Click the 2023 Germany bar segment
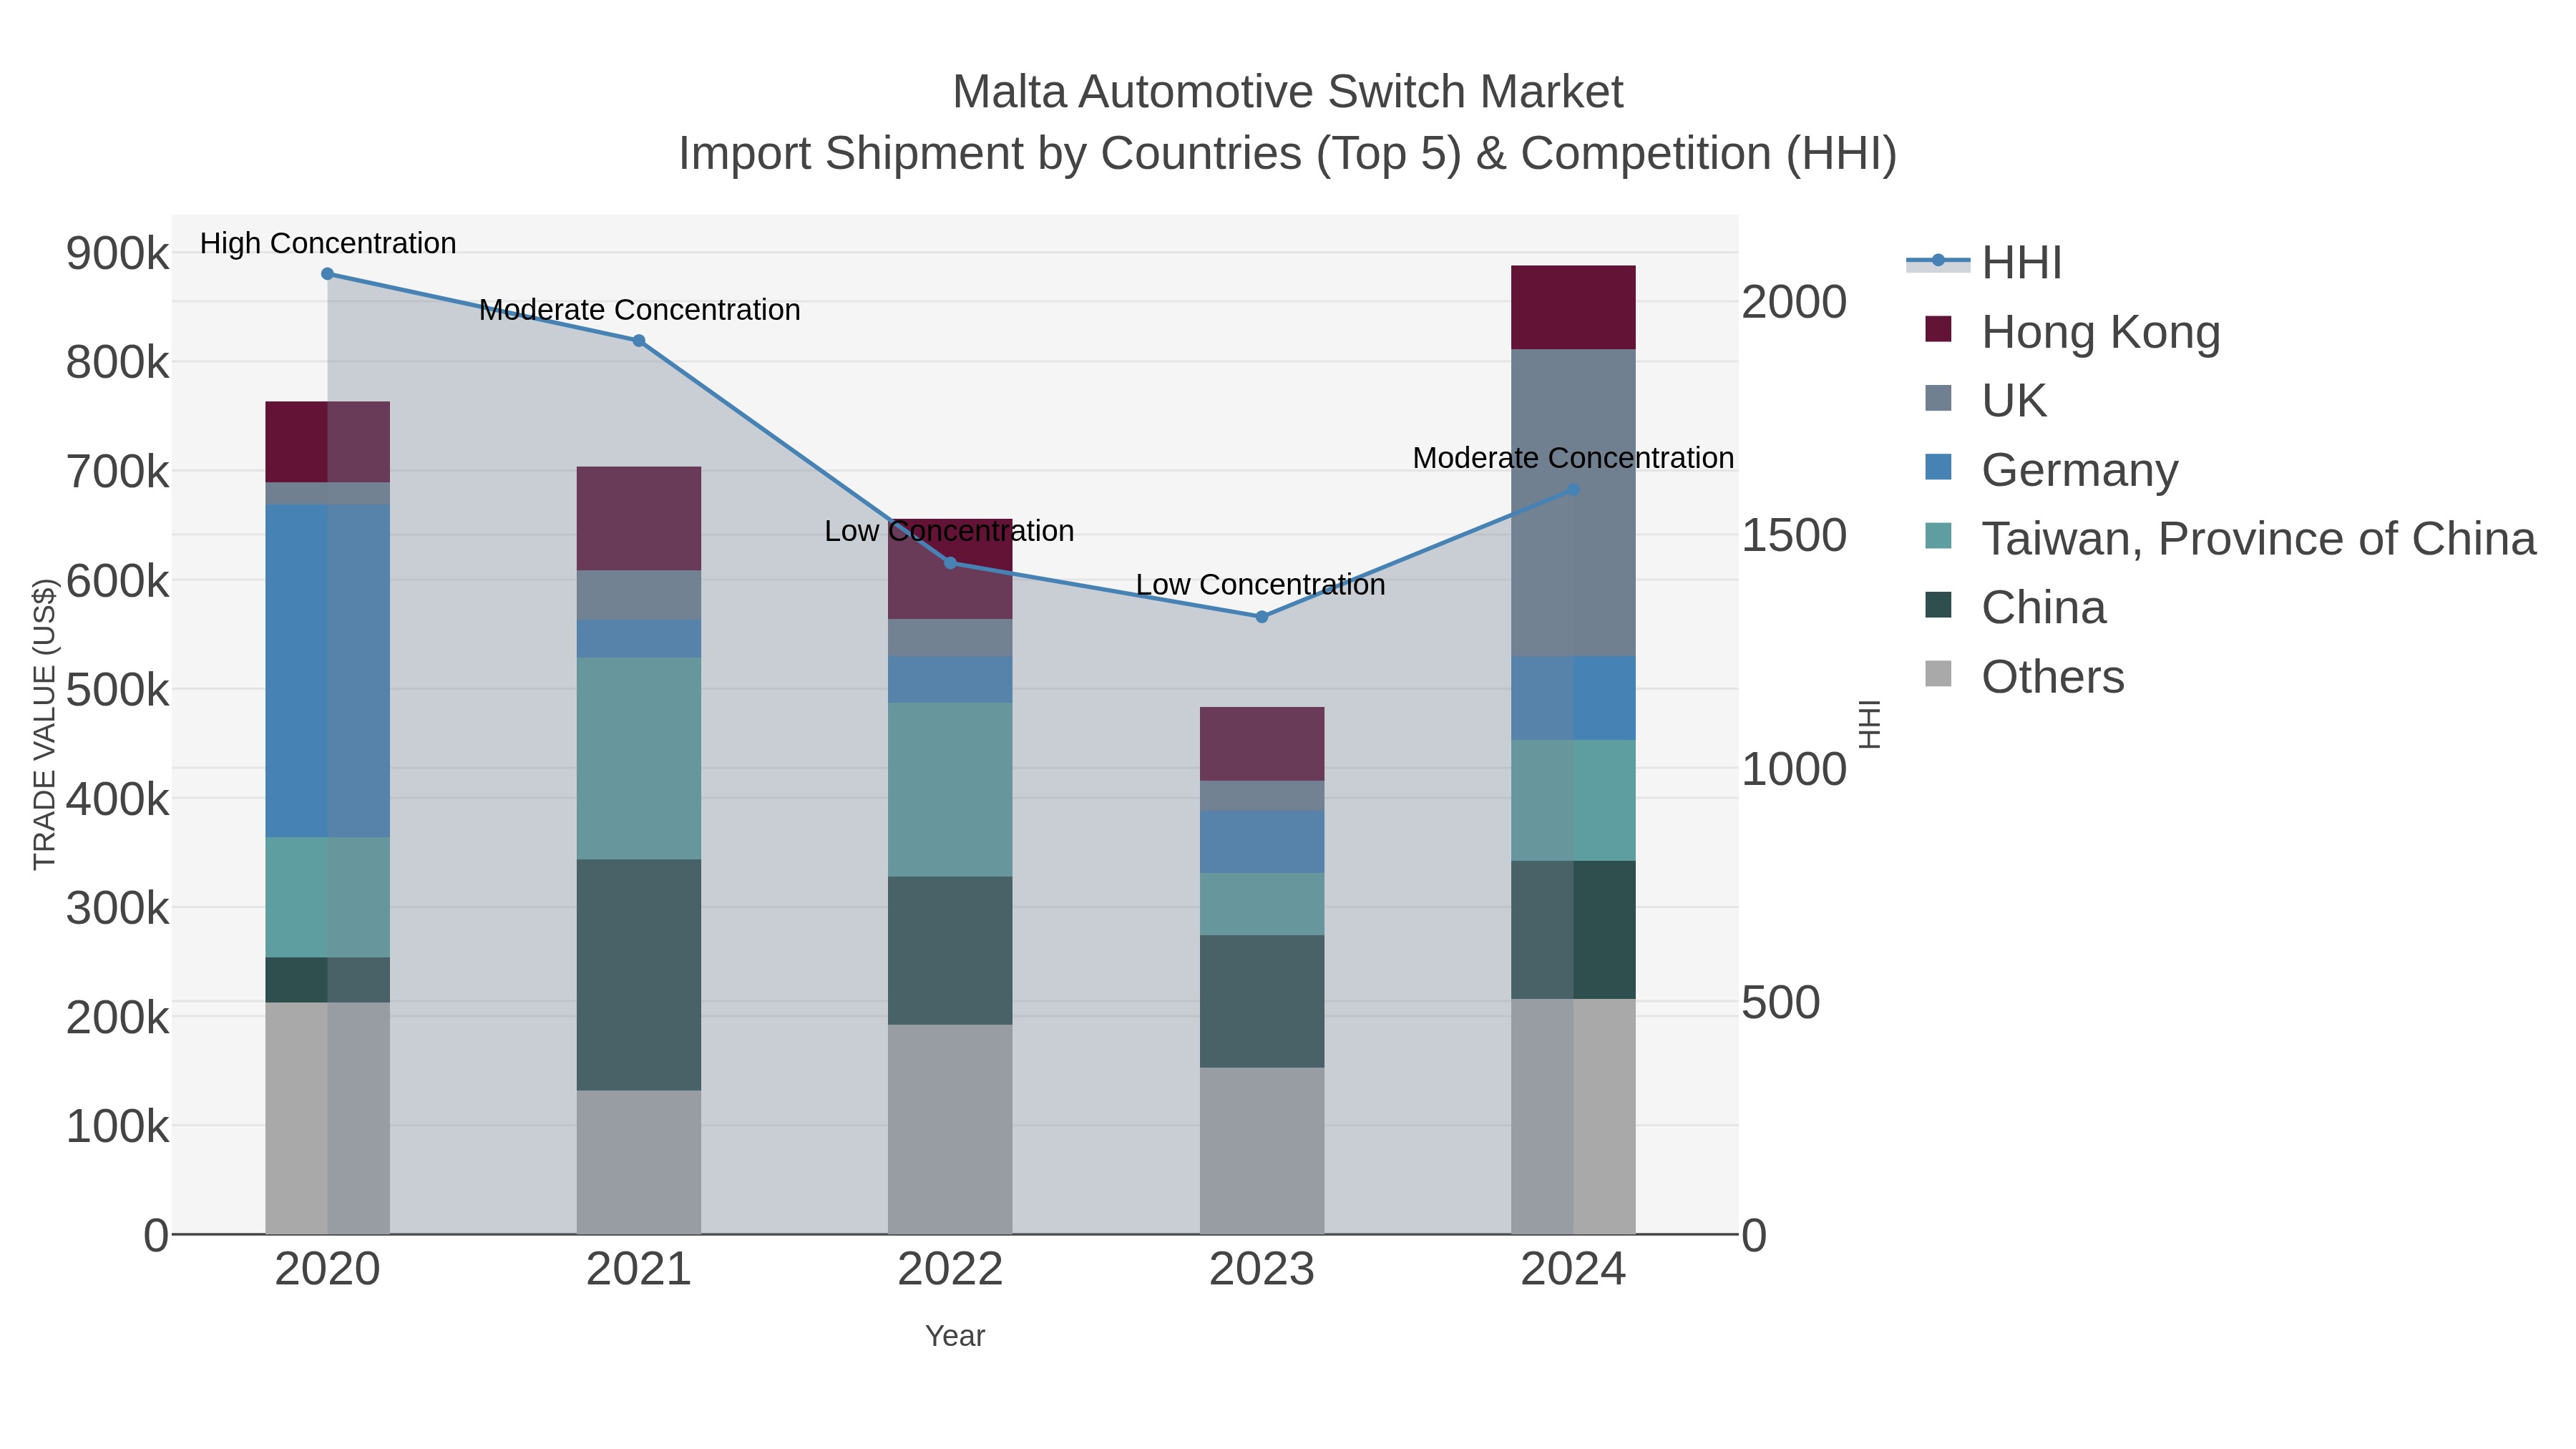 pos(1262,842)
